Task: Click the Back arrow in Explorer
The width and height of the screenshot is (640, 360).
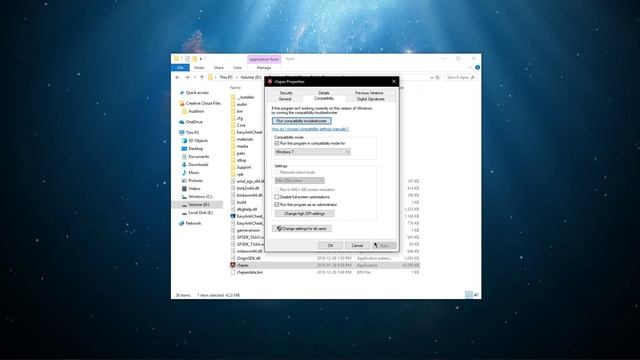Action: (x=178, y=77)
